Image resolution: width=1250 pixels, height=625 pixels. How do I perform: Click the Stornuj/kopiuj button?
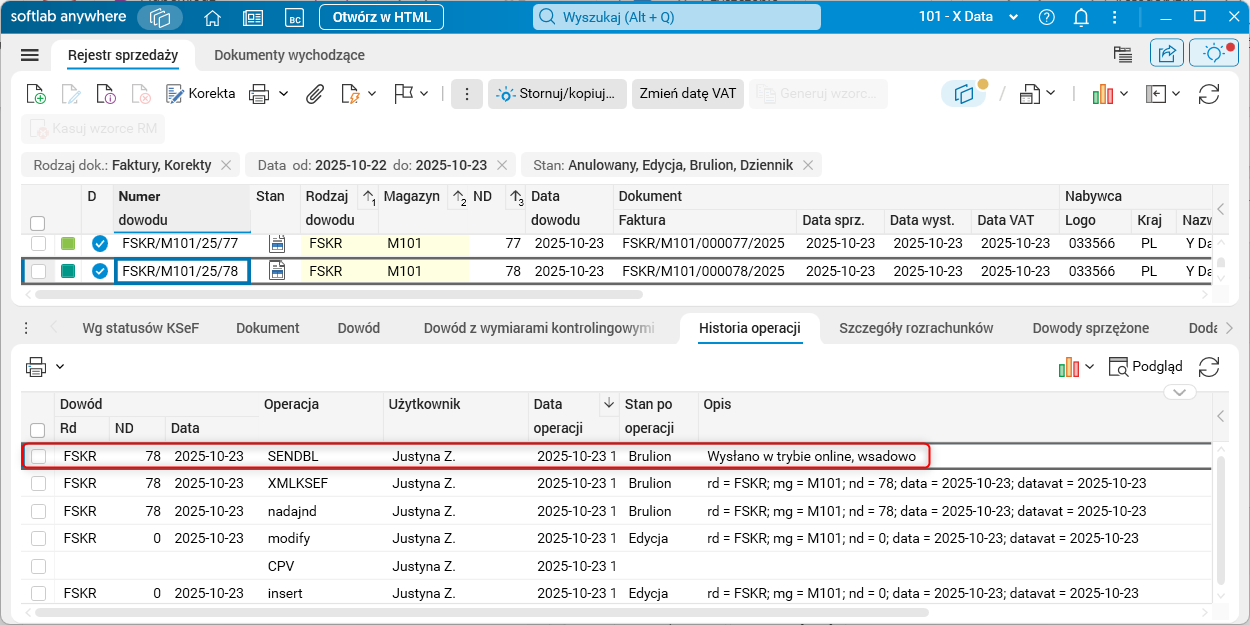[x=557, y=94]
